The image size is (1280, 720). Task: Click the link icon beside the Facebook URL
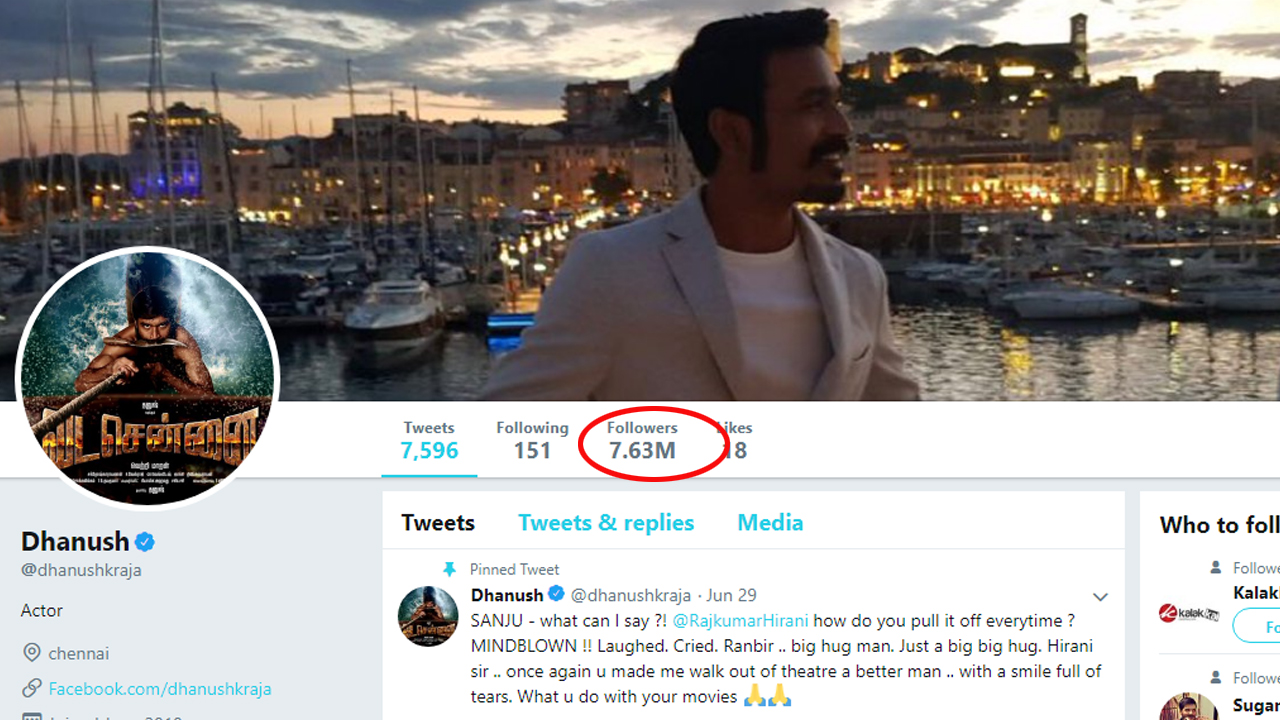31,688
